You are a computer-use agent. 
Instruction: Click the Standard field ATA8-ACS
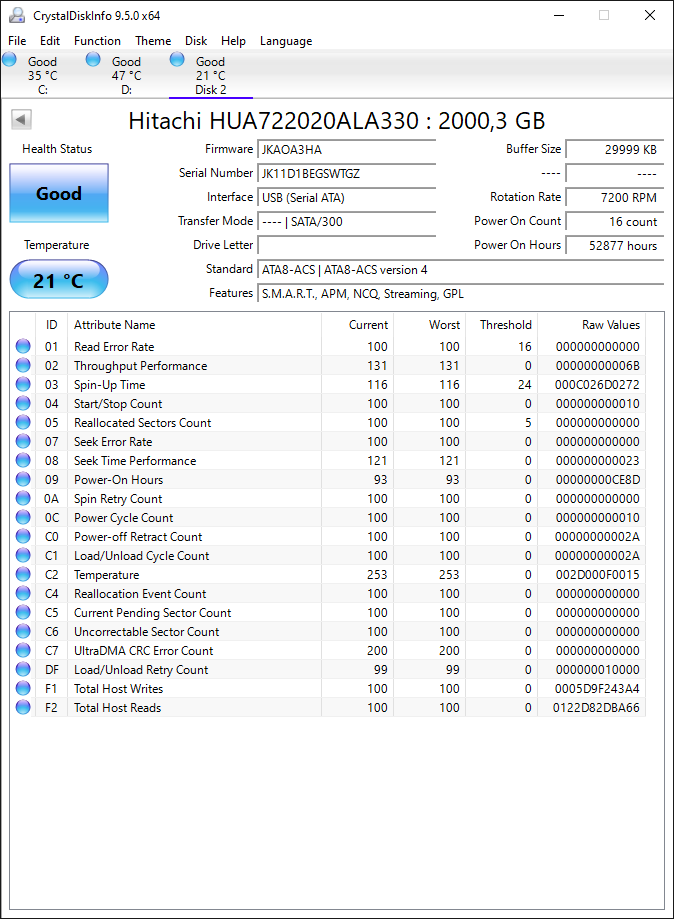tap(461, 270)
